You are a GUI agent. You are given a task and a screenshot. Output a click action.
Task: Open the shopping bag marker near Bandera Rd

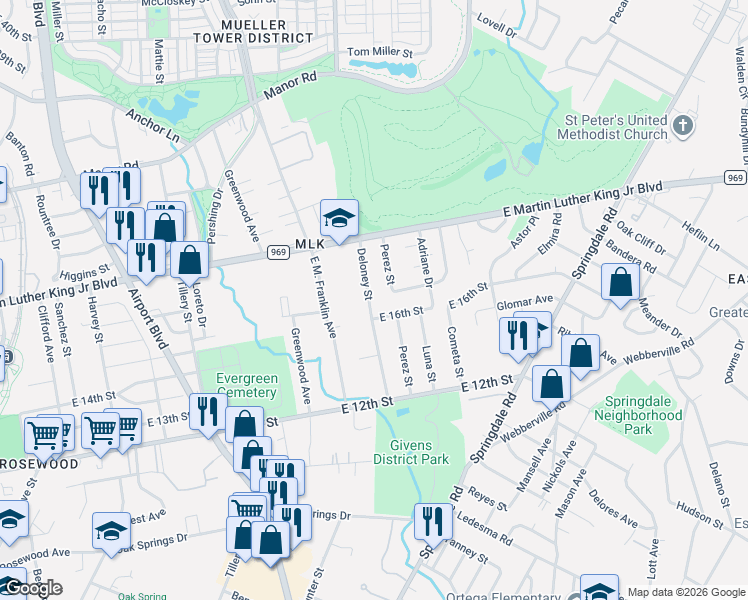point(621,283)
